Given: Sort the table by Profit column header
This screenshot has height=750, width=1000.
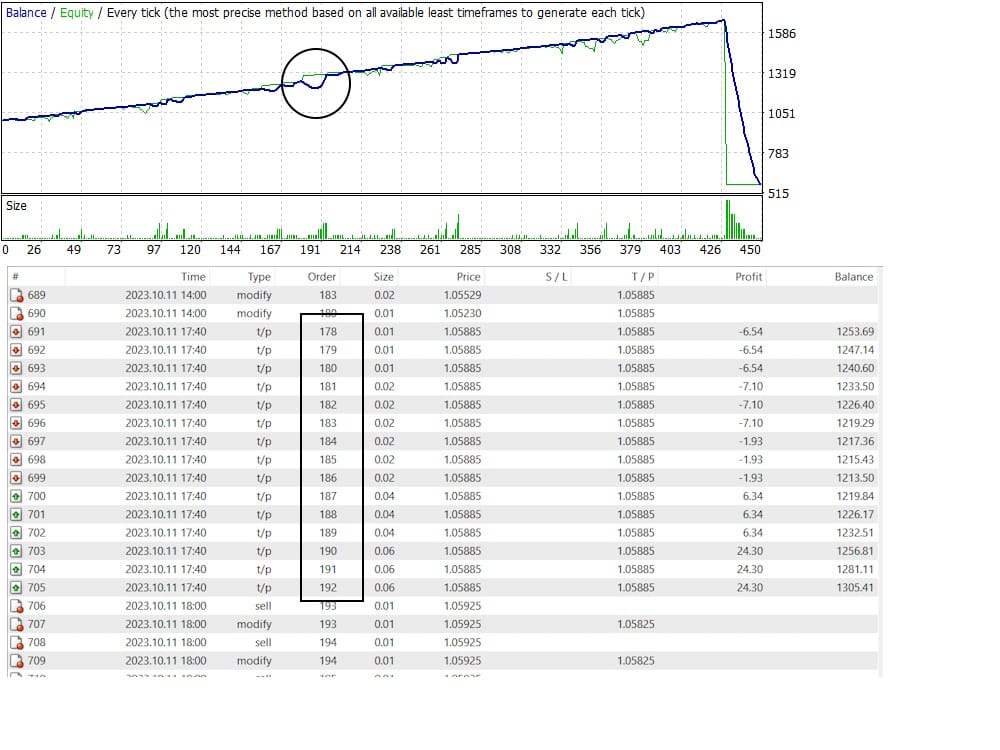Looking at the screenshot, I should click(748, 277).
